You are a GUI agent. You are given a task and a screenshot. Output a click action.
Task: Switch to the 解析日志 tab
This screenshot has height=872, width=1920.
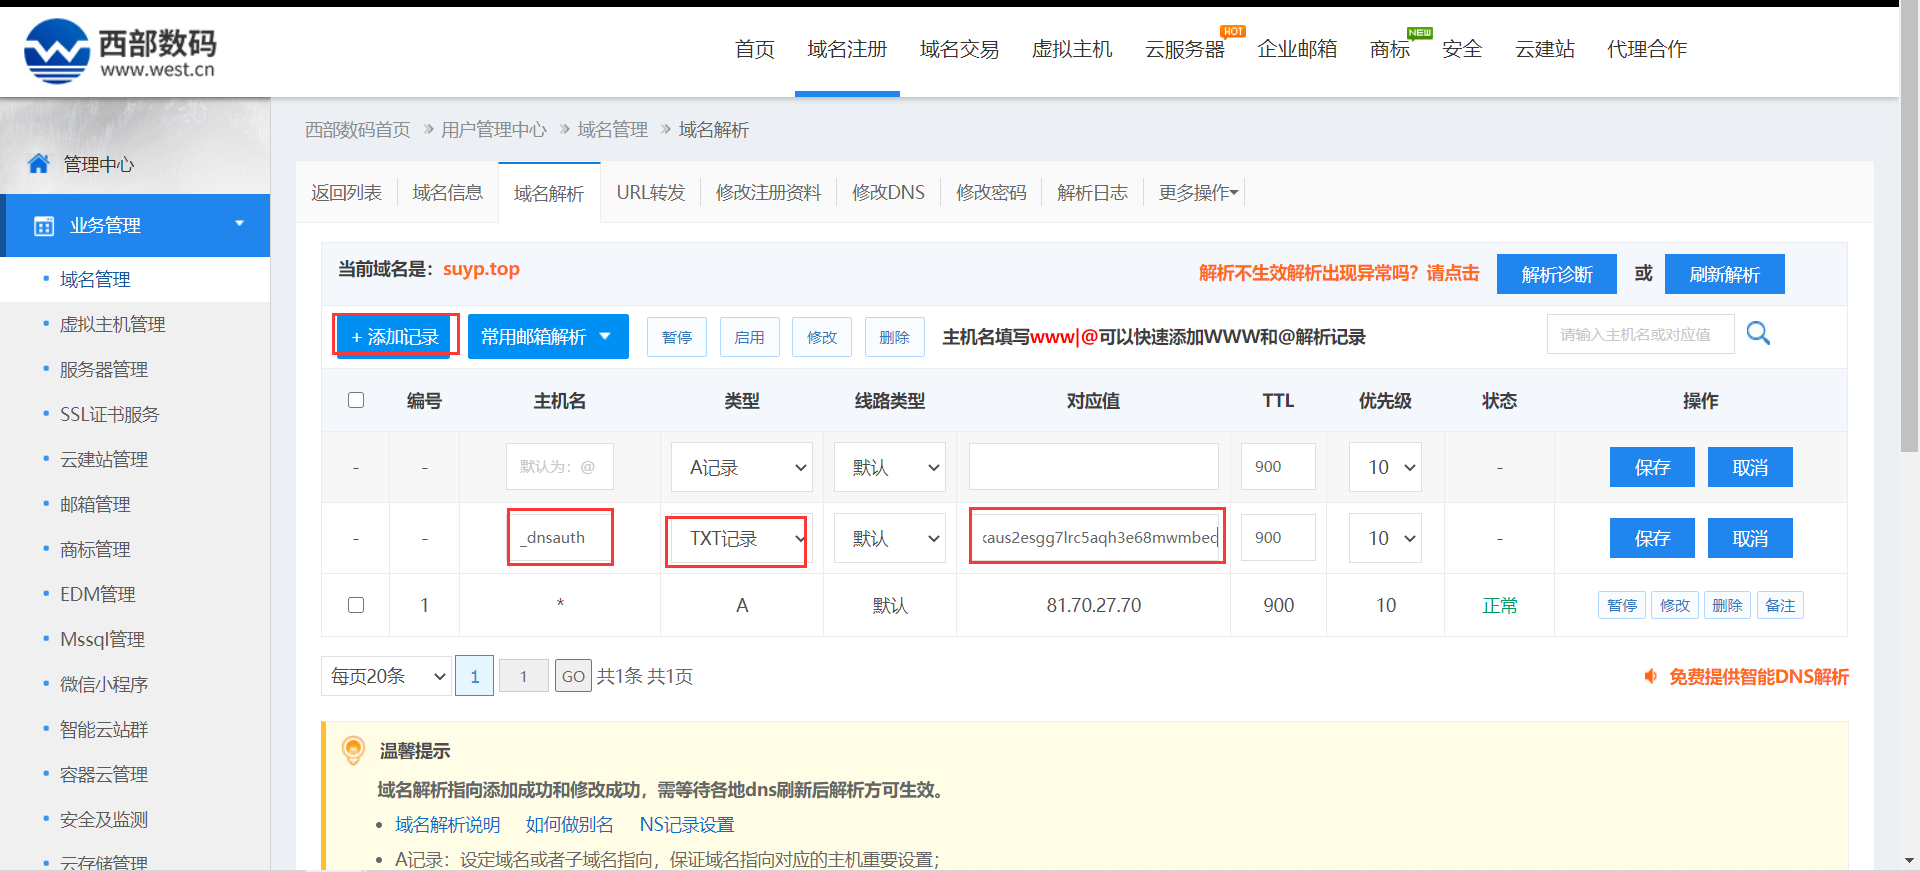click(1092, 192)
